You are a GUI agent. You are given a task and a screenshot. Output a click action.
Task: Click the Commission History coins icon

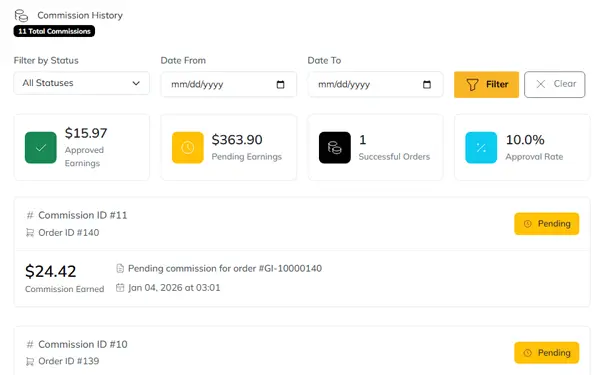(x=21, y=16)
